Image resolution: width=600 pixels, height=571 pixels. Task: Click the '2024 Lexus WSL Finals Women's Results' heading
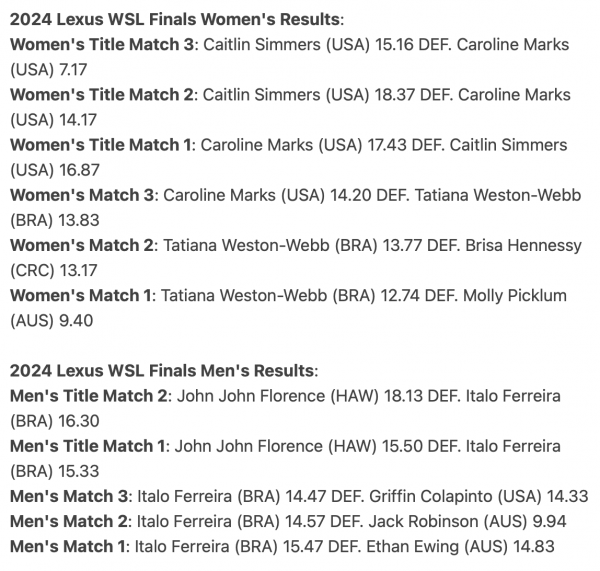coord(174,20)
